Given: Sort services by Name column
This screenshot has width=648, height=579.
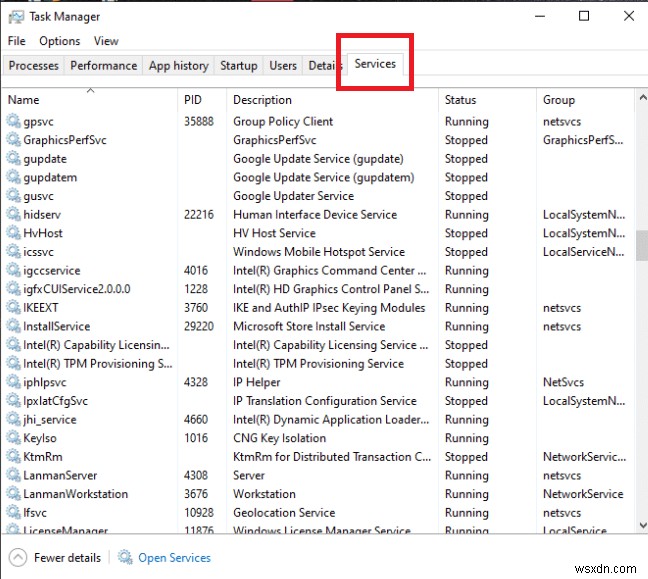Looking at the screenshot, I should (x=91, y=100).
